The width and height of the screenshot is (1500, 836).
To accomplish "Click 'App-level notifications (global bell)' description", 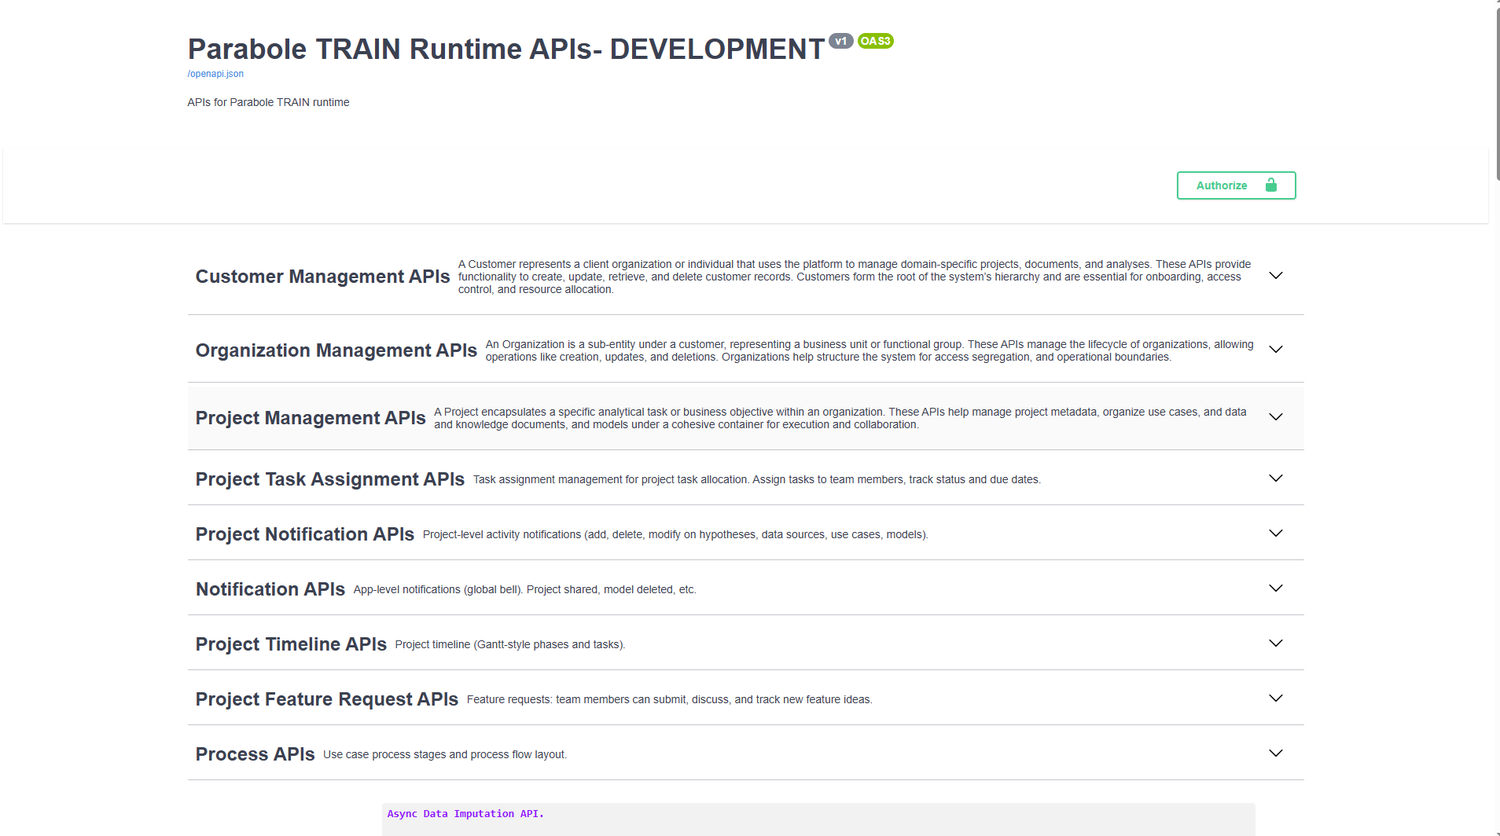I will (x=525, y=590).
